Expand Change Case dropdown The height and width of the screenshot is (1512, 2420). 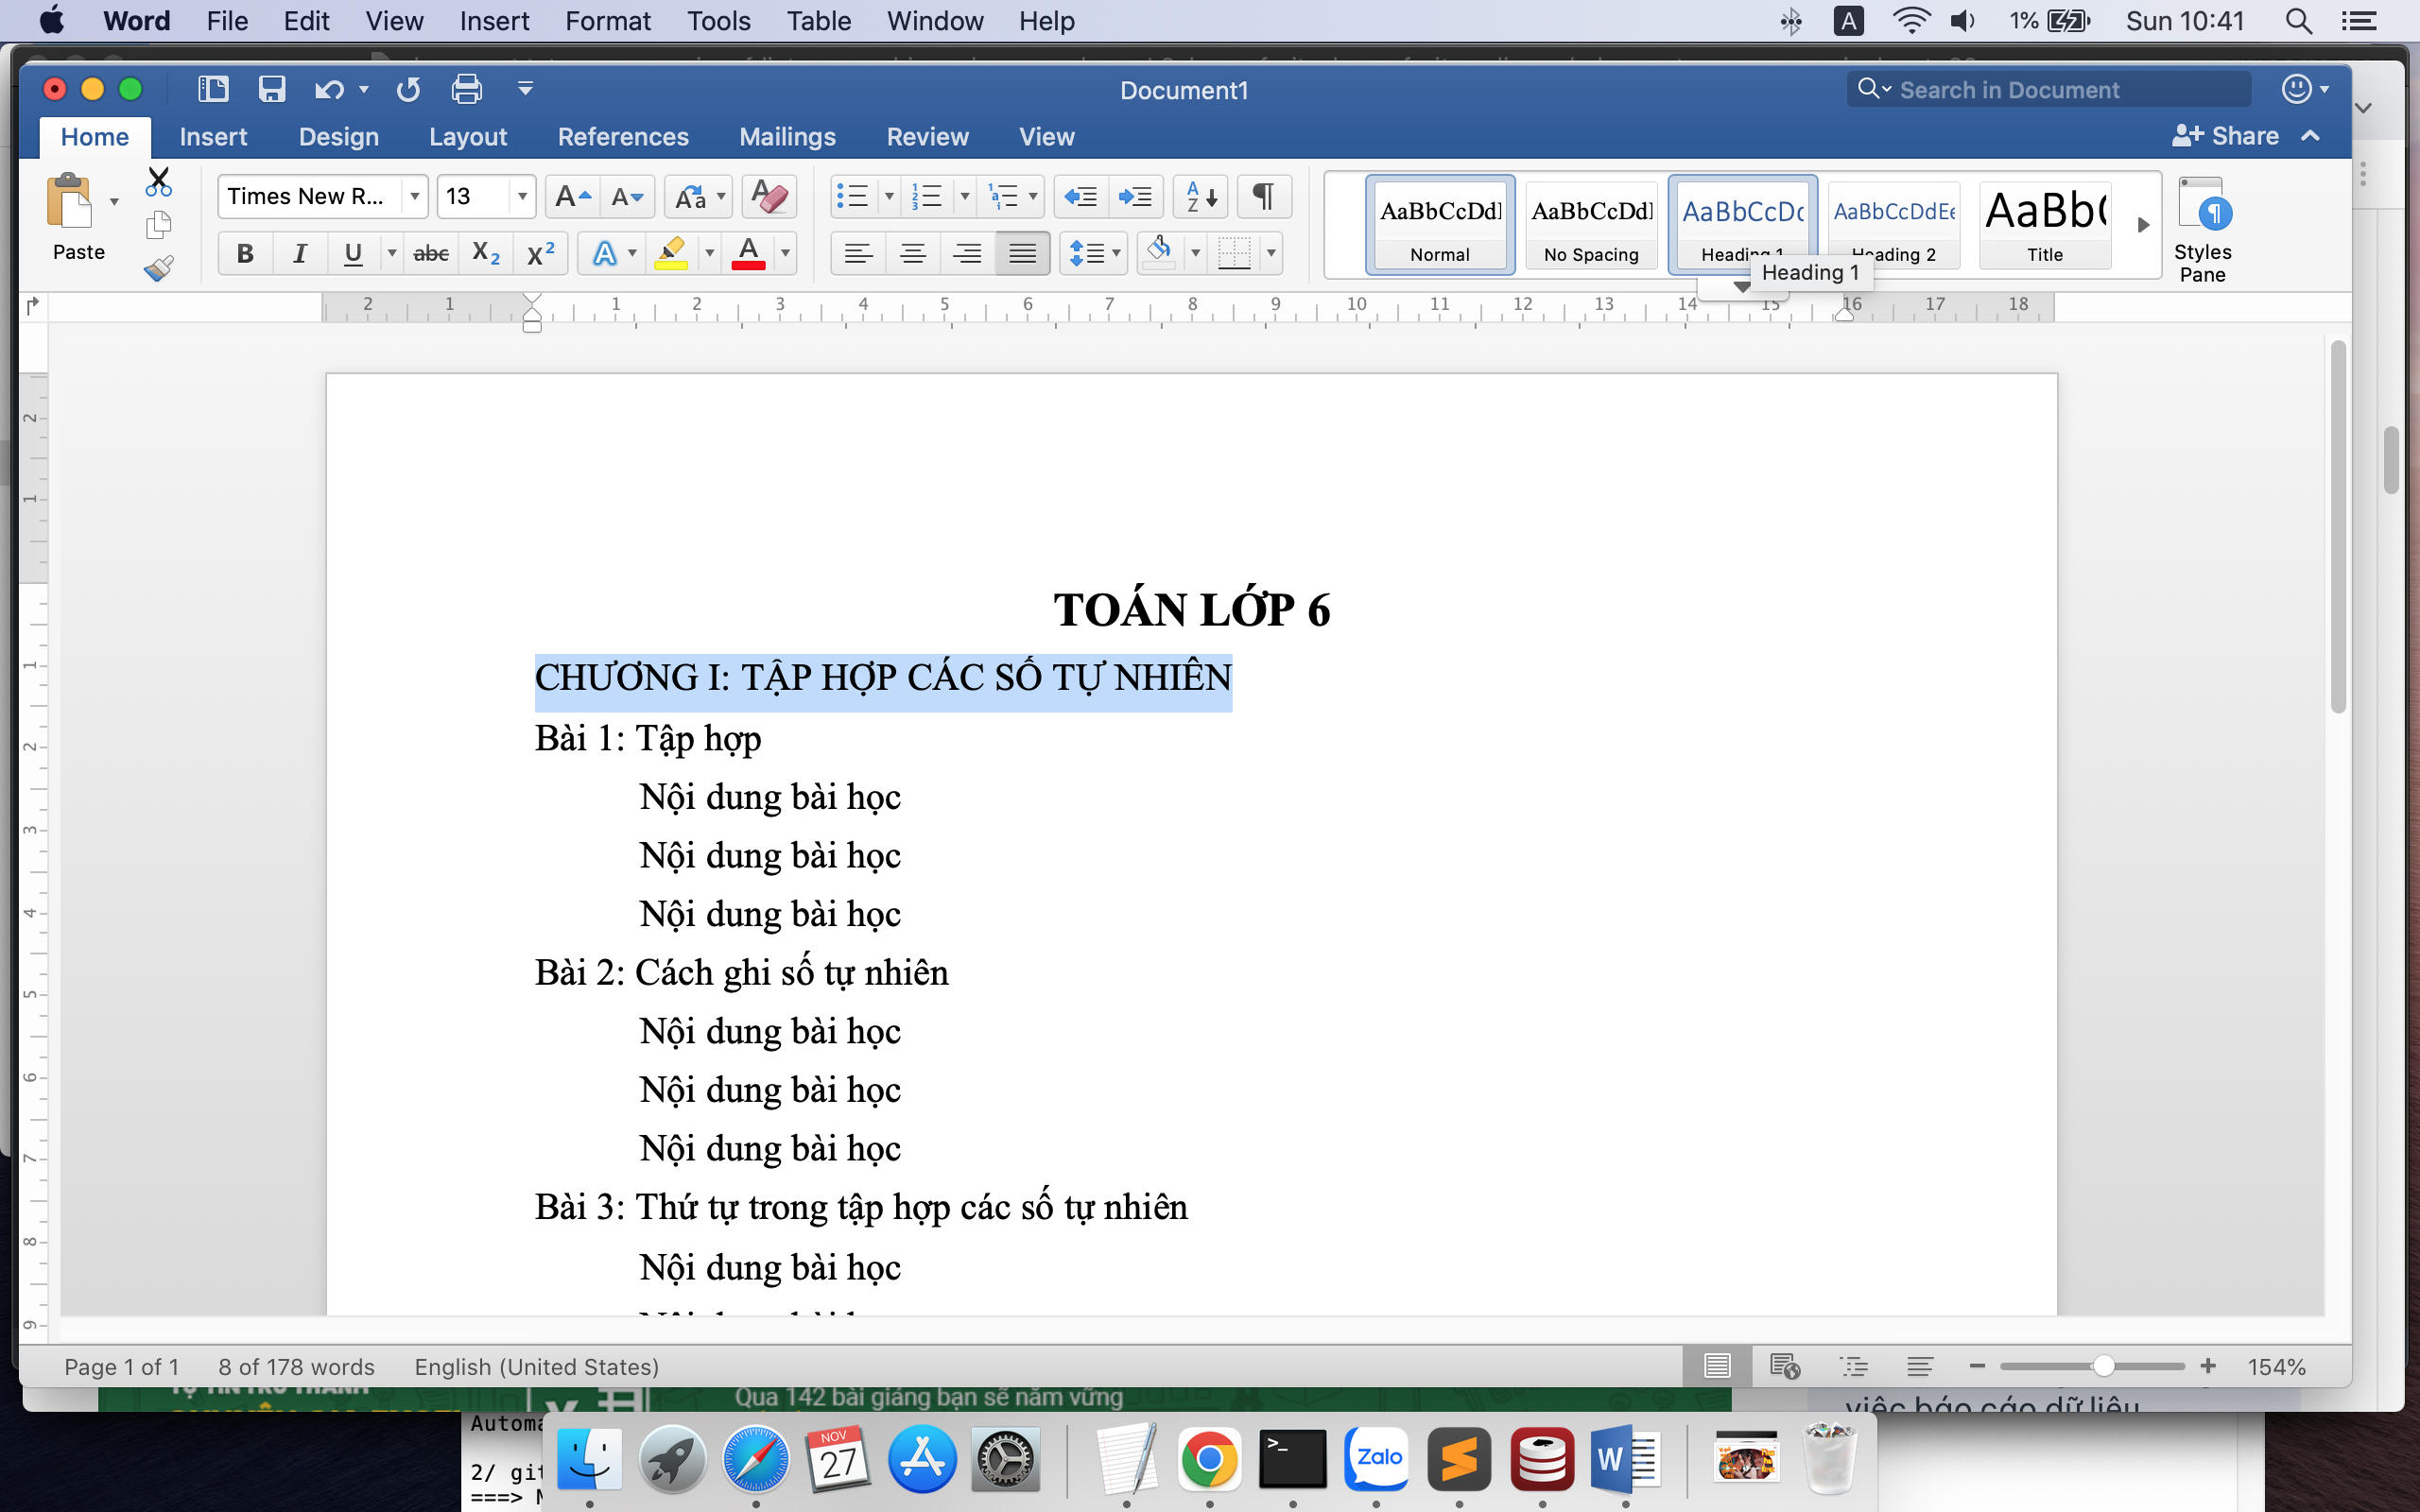point(721,196)
